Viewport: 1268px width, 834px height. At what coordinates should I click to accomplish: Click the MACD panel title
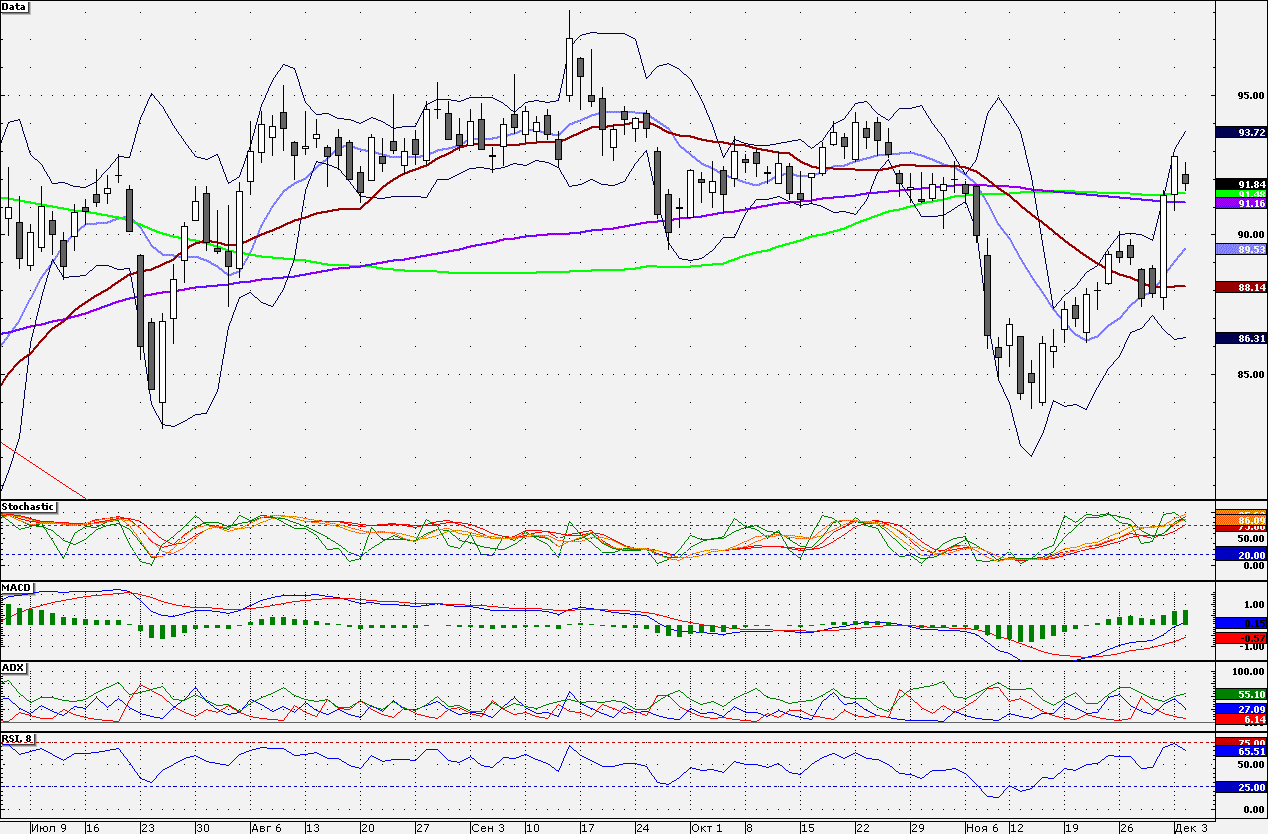click(x=15, y=587)
